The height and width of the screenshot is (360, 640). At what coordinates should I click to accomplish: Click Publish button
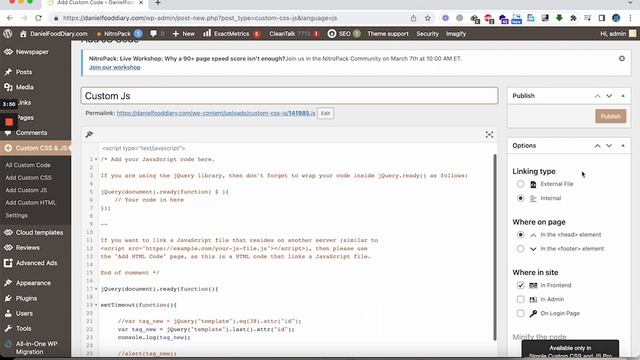coord(610,116)
